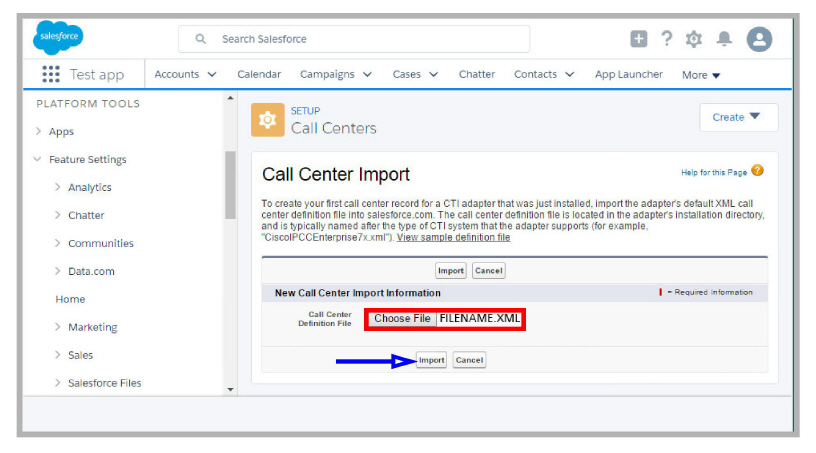Expand the Accounts tab dropdown arrow

pos(212,74)
